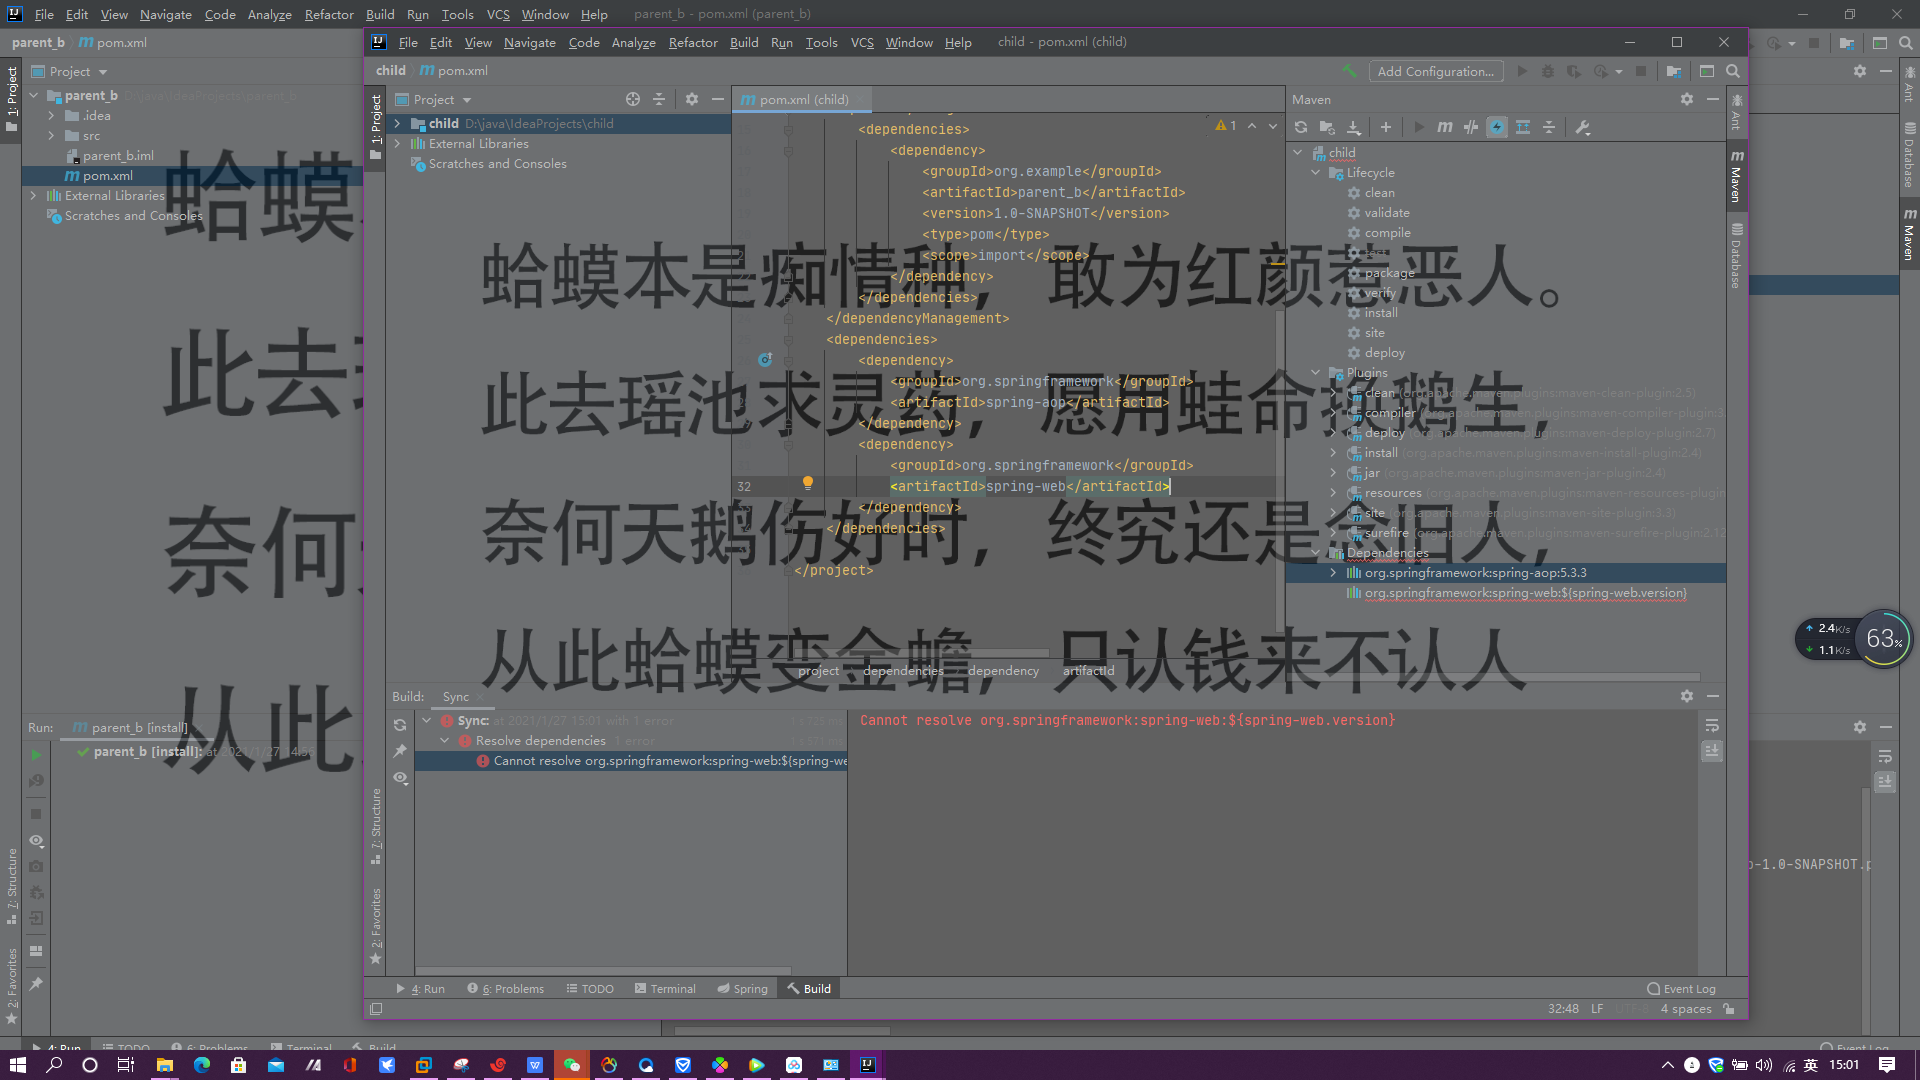Collapse all nodes in Maven tree
The image size is (1920, 1080).
pyautogui.click(x=1549, y=127)
